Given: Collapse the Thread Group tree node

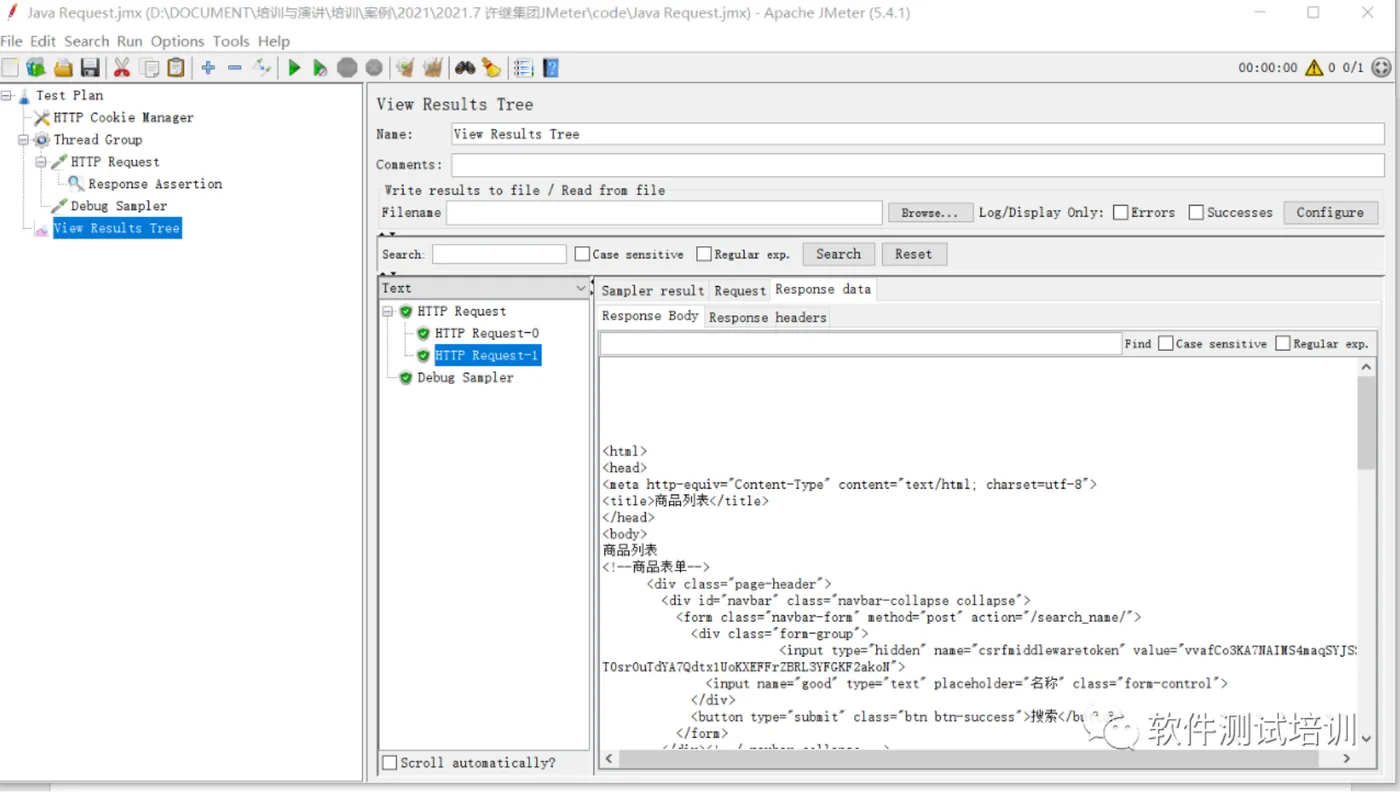Looking at the screenshot, I should click(24, 140).
